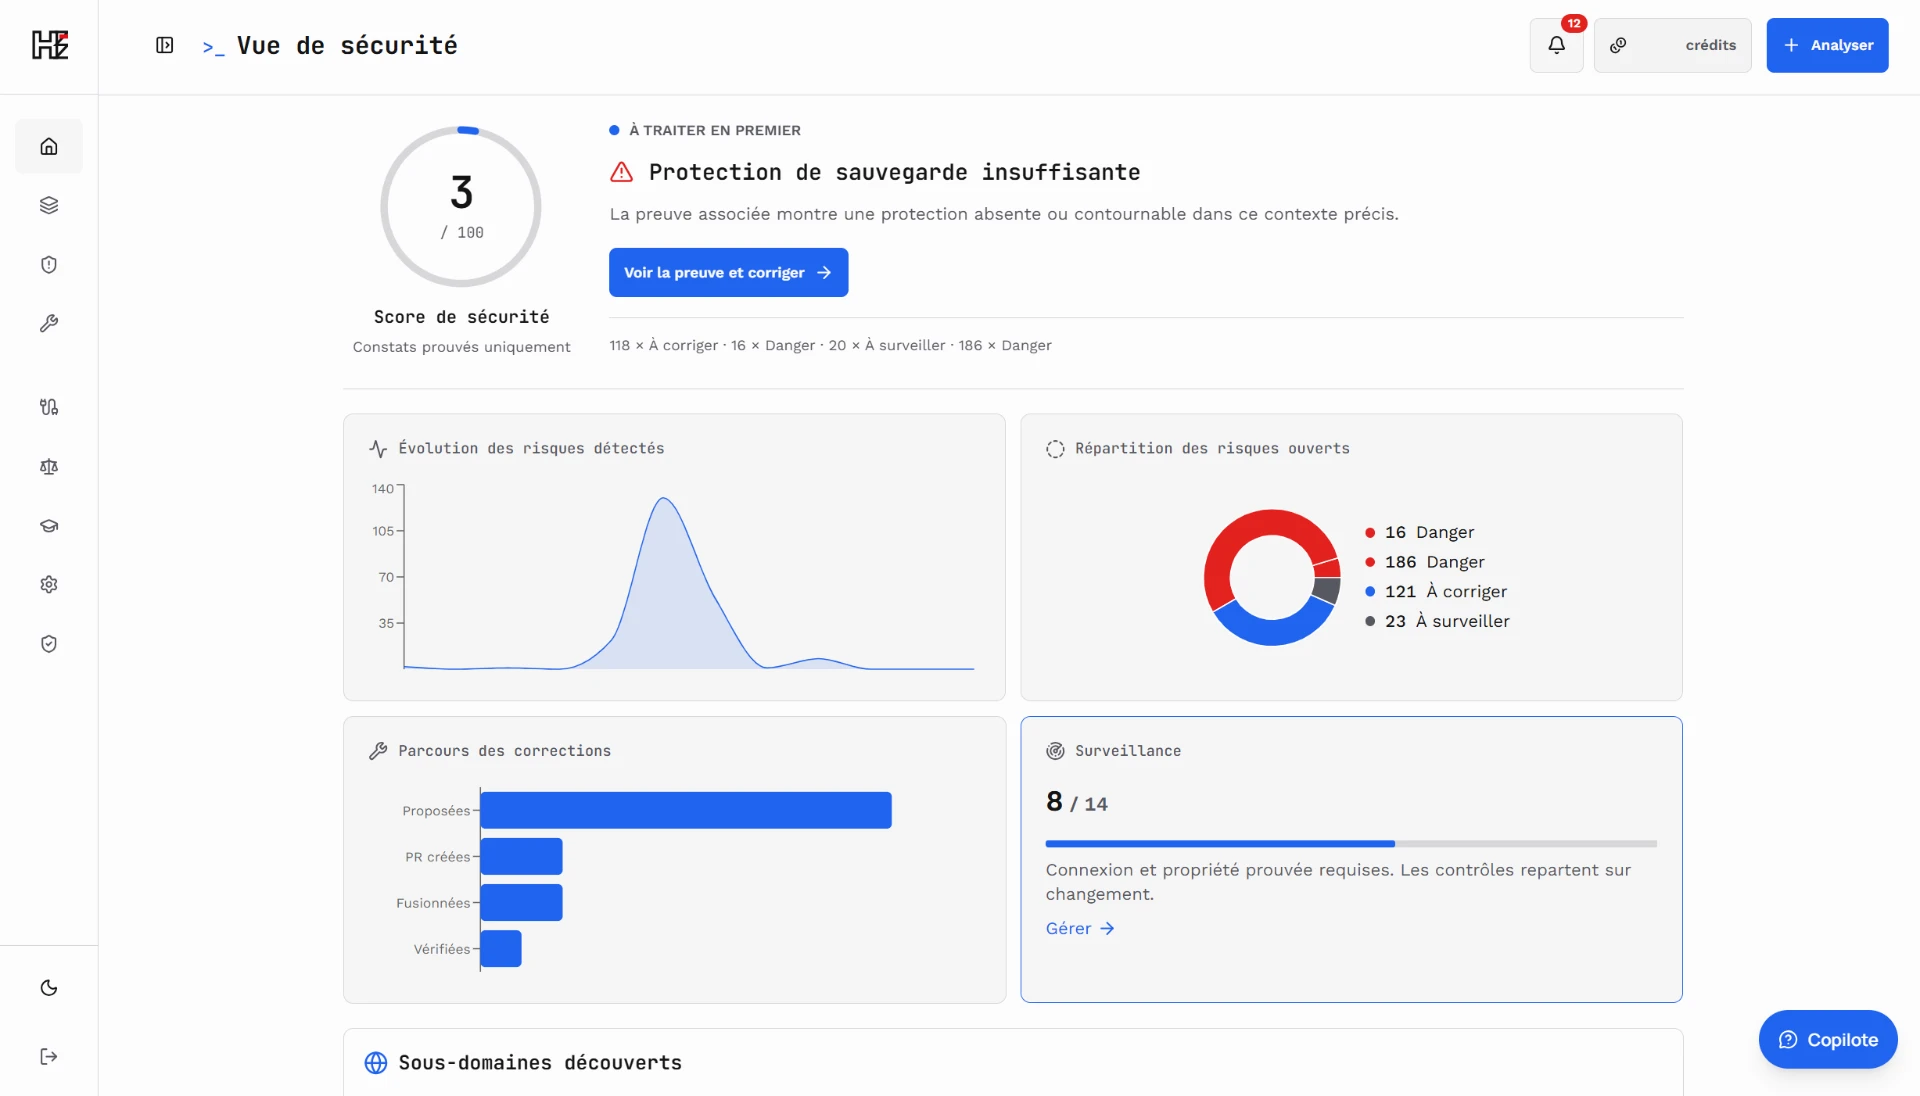Open the balance scale sidebar icon

(x=49, y=466)
